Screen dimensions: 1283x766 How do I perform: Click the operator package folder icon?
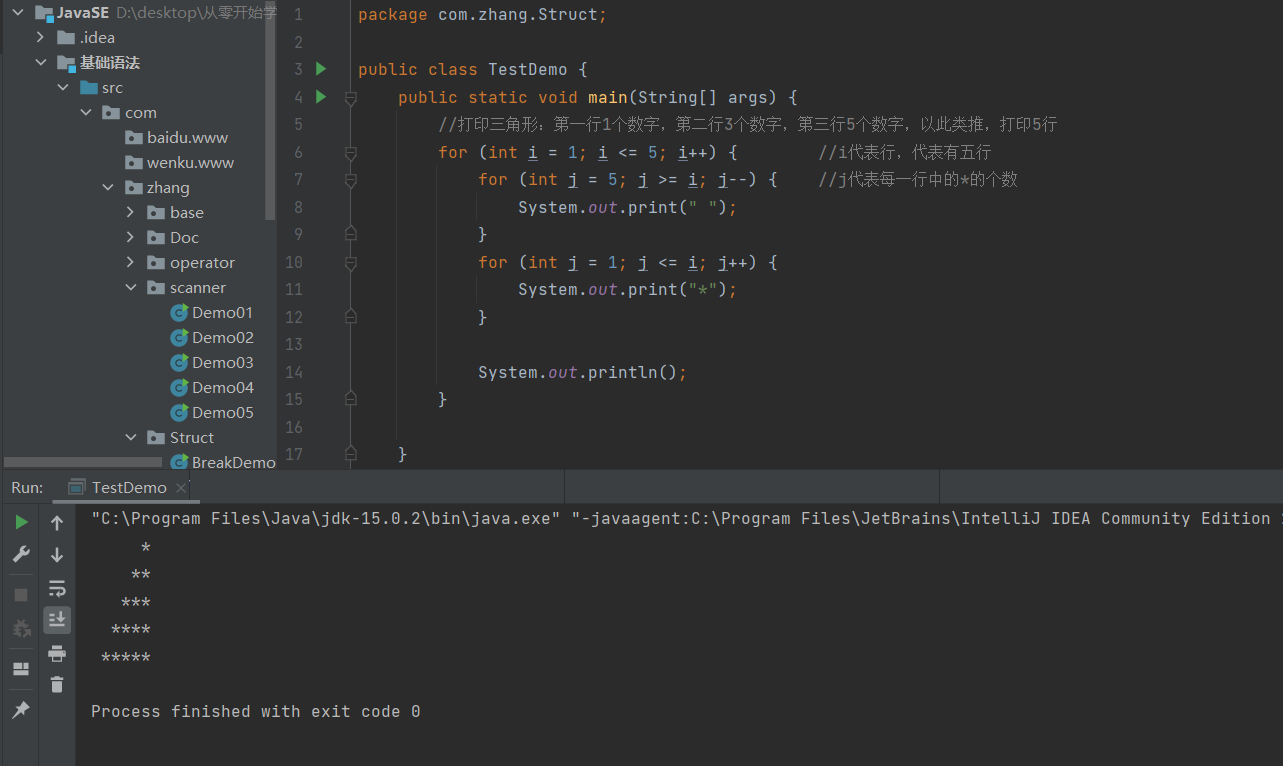coord(156,262)
